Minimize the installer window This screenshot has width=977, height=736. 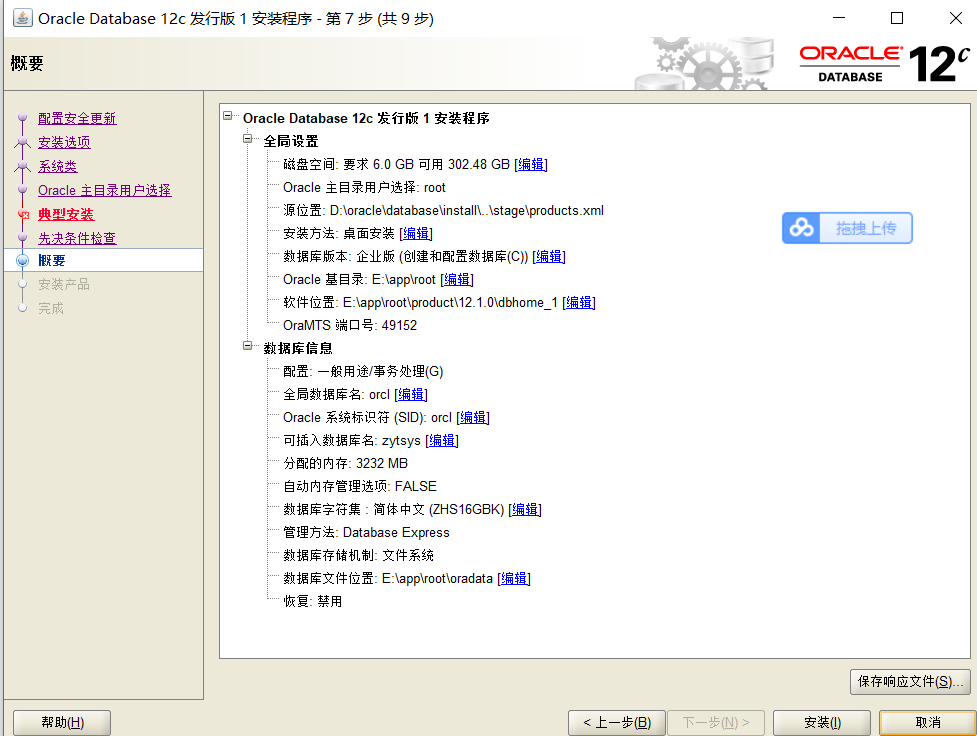point(839,18)
